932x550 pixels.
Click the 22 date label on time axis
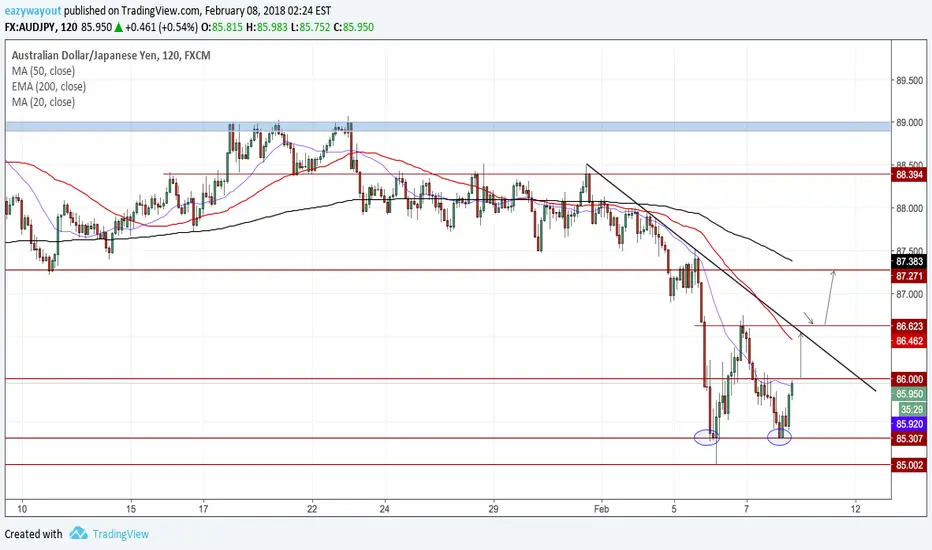[312, 509]
